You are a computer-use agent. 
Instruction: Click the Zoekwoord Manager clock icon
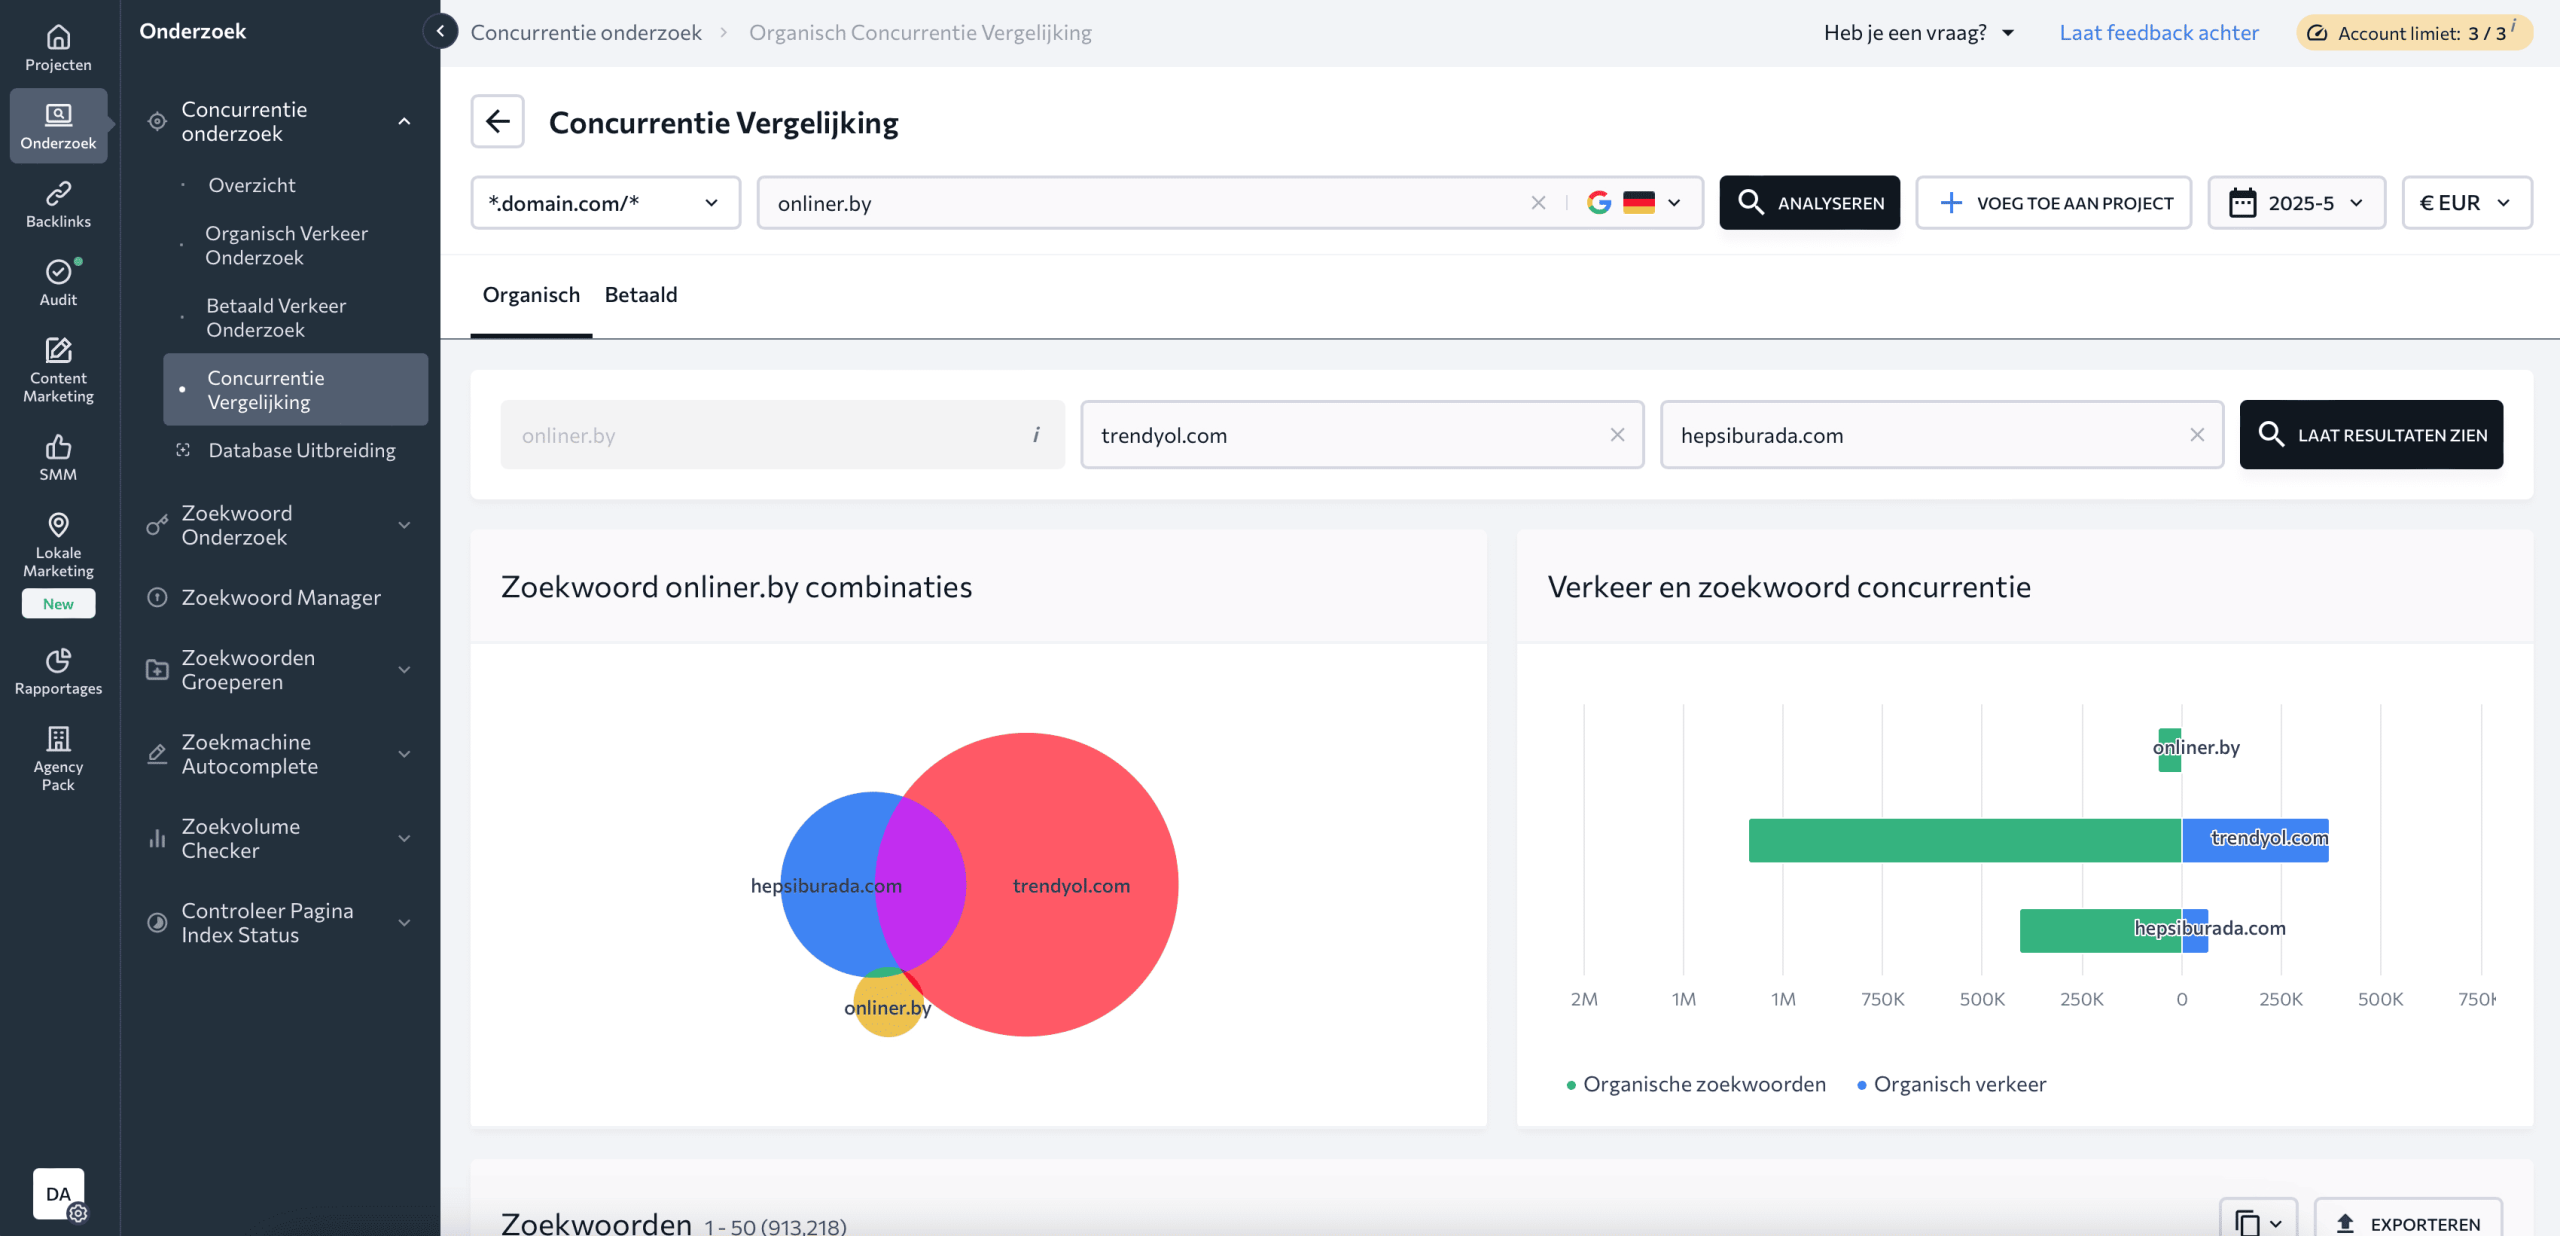[x=157, y=597]
